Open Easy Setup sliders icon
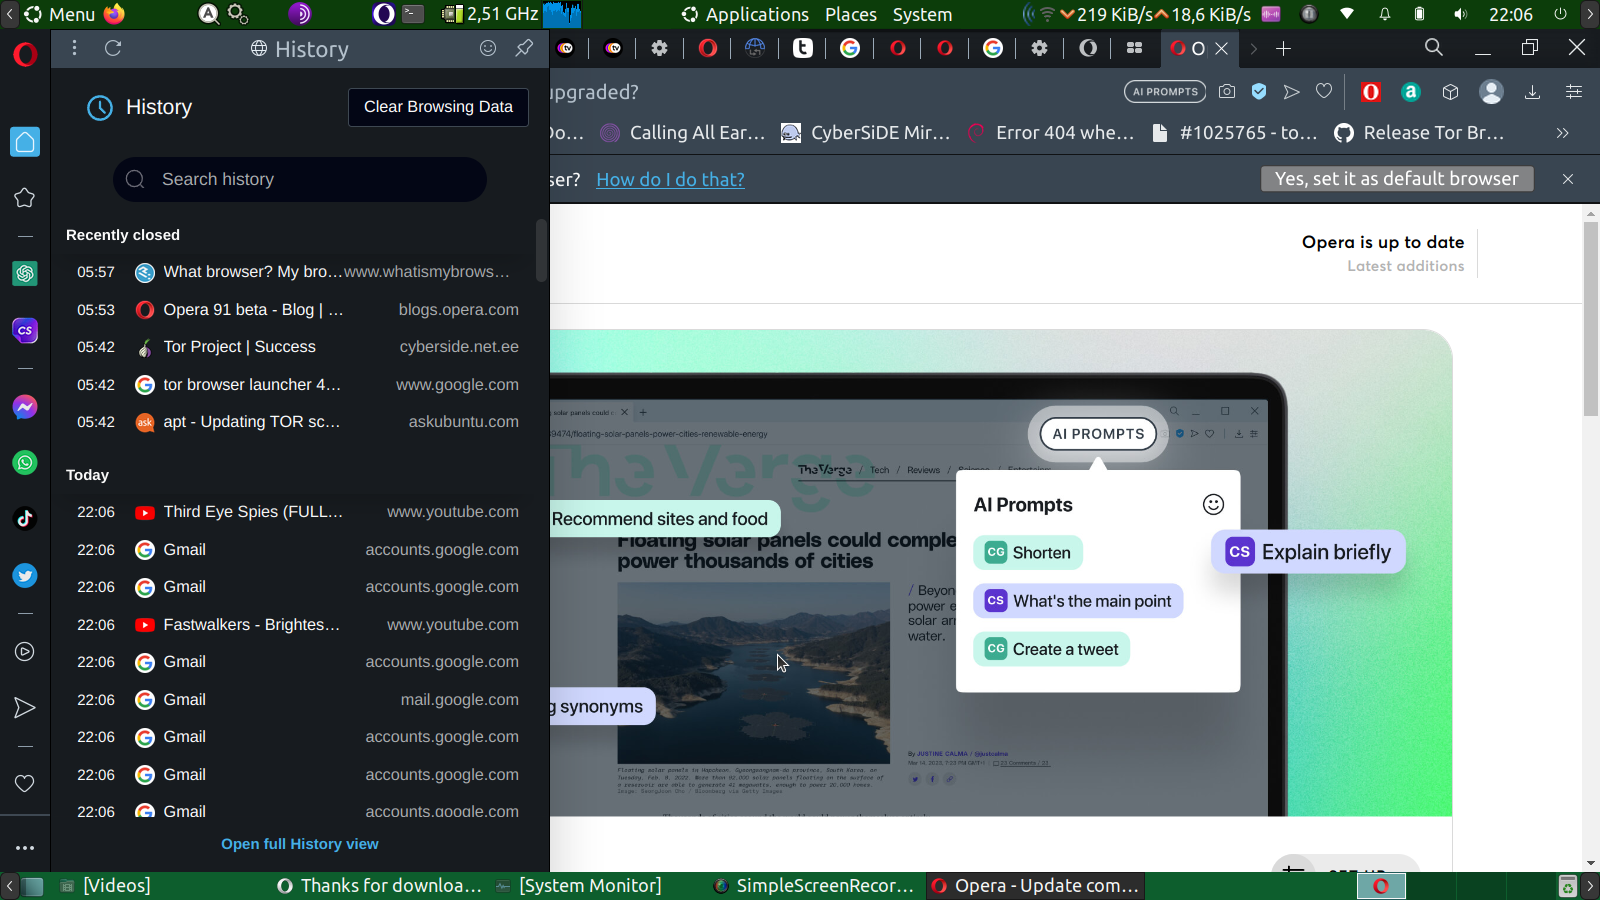The height and width of the screenshot is (900, 1600). pos(1574,92)
